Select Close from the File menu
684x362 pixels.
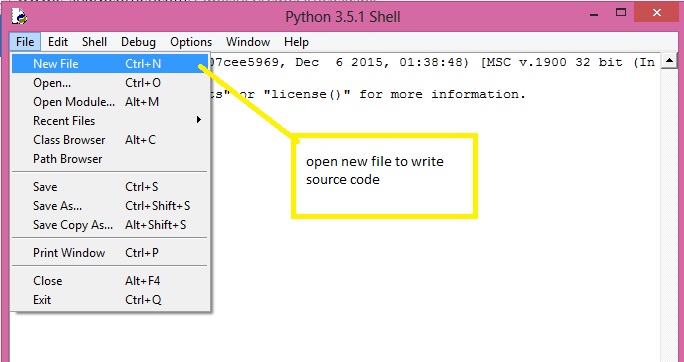pos(109,280)
